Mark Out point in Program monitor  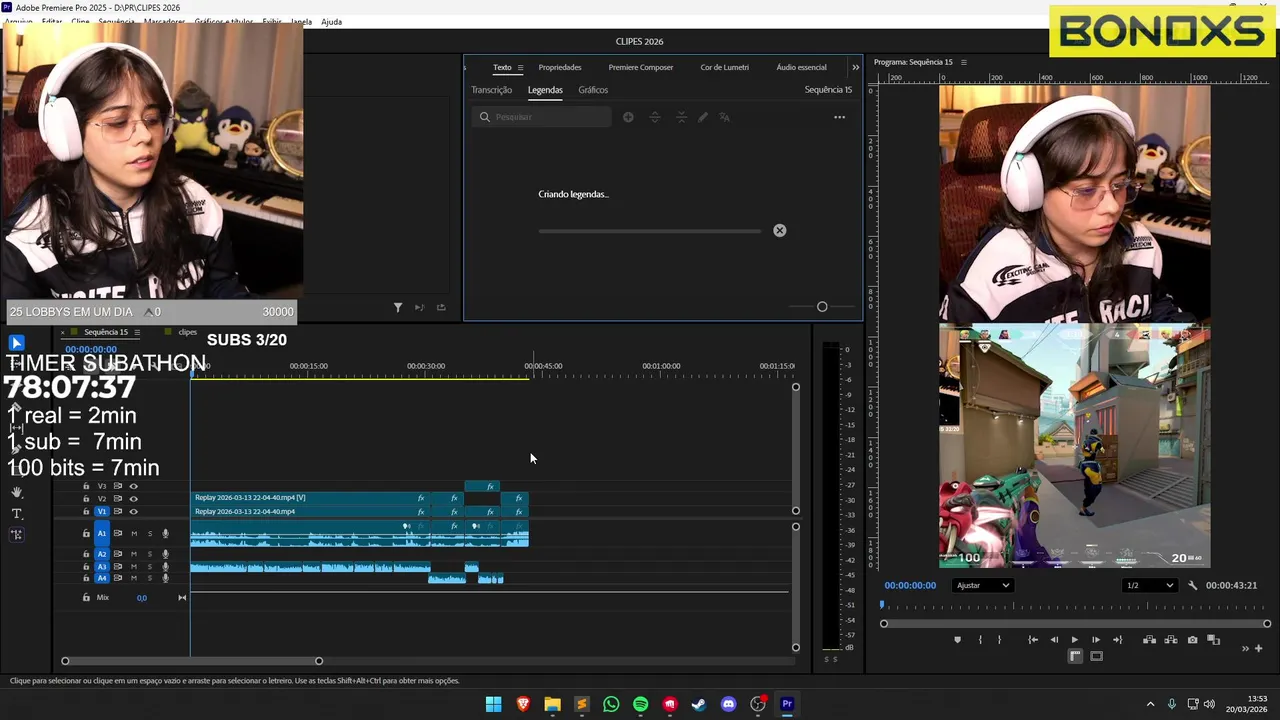click(x=999, y=640)
